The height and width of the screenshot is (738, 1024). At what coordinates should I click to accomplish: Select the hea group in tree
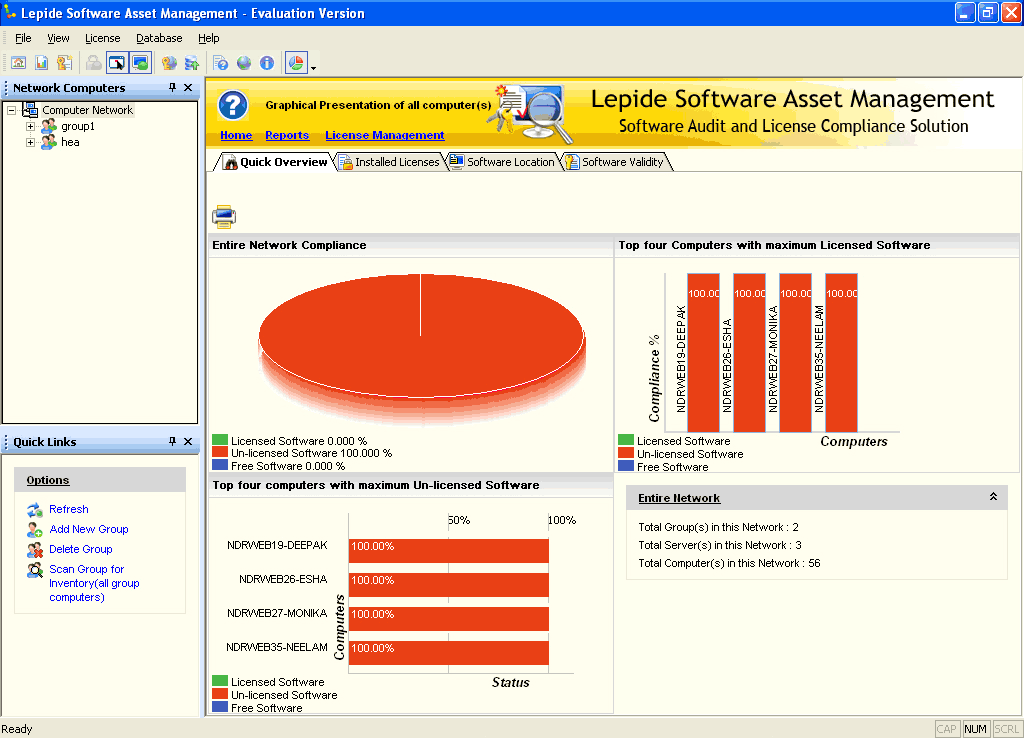click(x=71, y=142)
